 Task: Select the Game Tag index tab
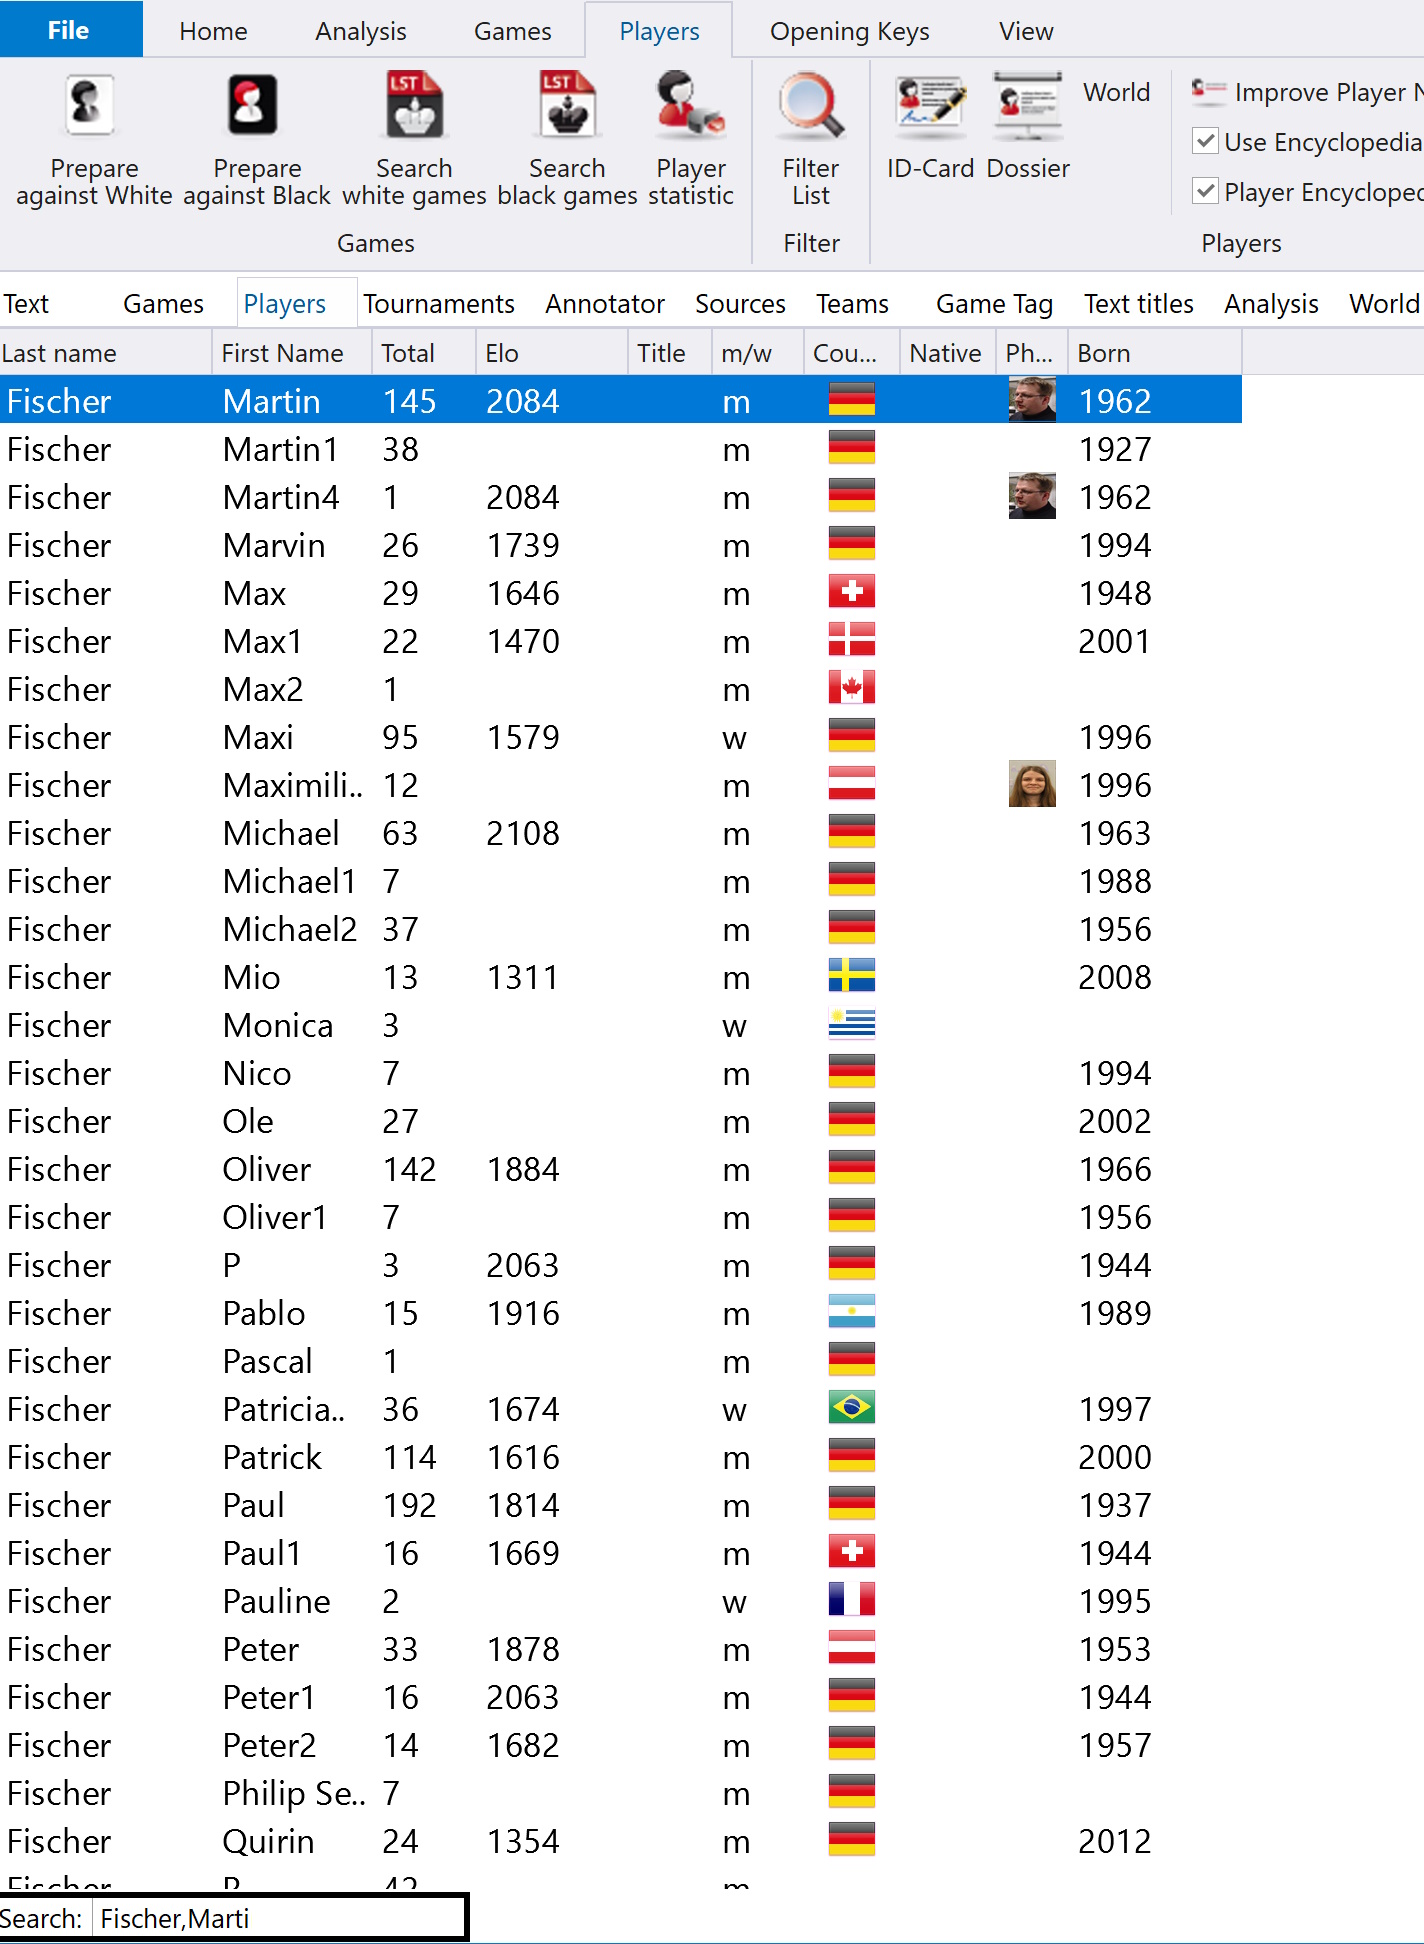pyautogui.click(x=994, y=303)
